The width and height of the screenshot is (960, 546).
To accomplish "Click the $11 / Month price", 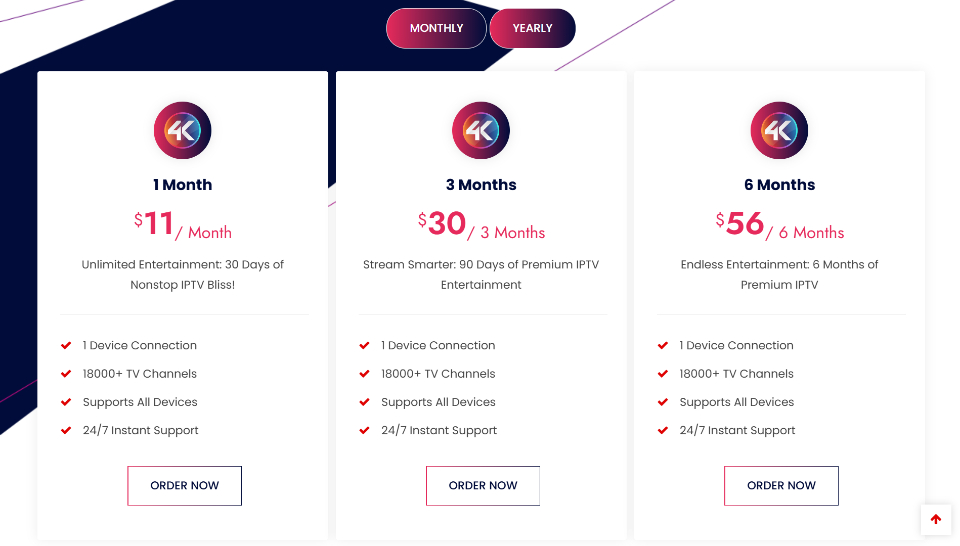I will point(183,225).
